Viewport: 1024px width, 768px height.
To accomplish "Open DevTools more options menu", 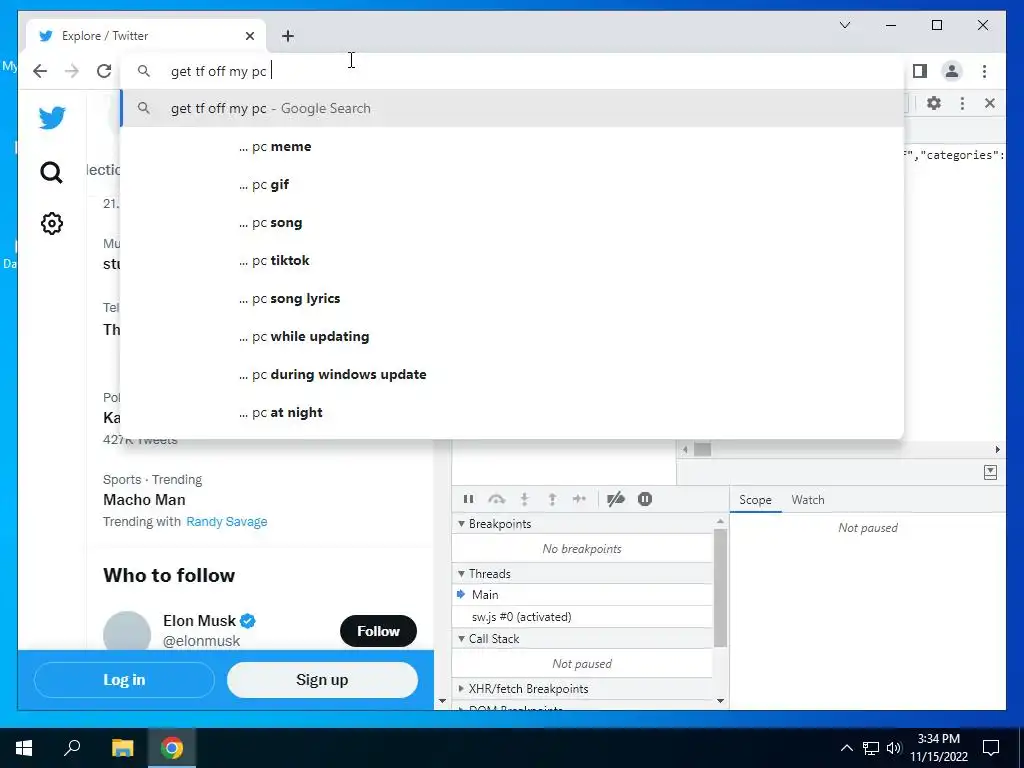I will [x=962, y=103].
